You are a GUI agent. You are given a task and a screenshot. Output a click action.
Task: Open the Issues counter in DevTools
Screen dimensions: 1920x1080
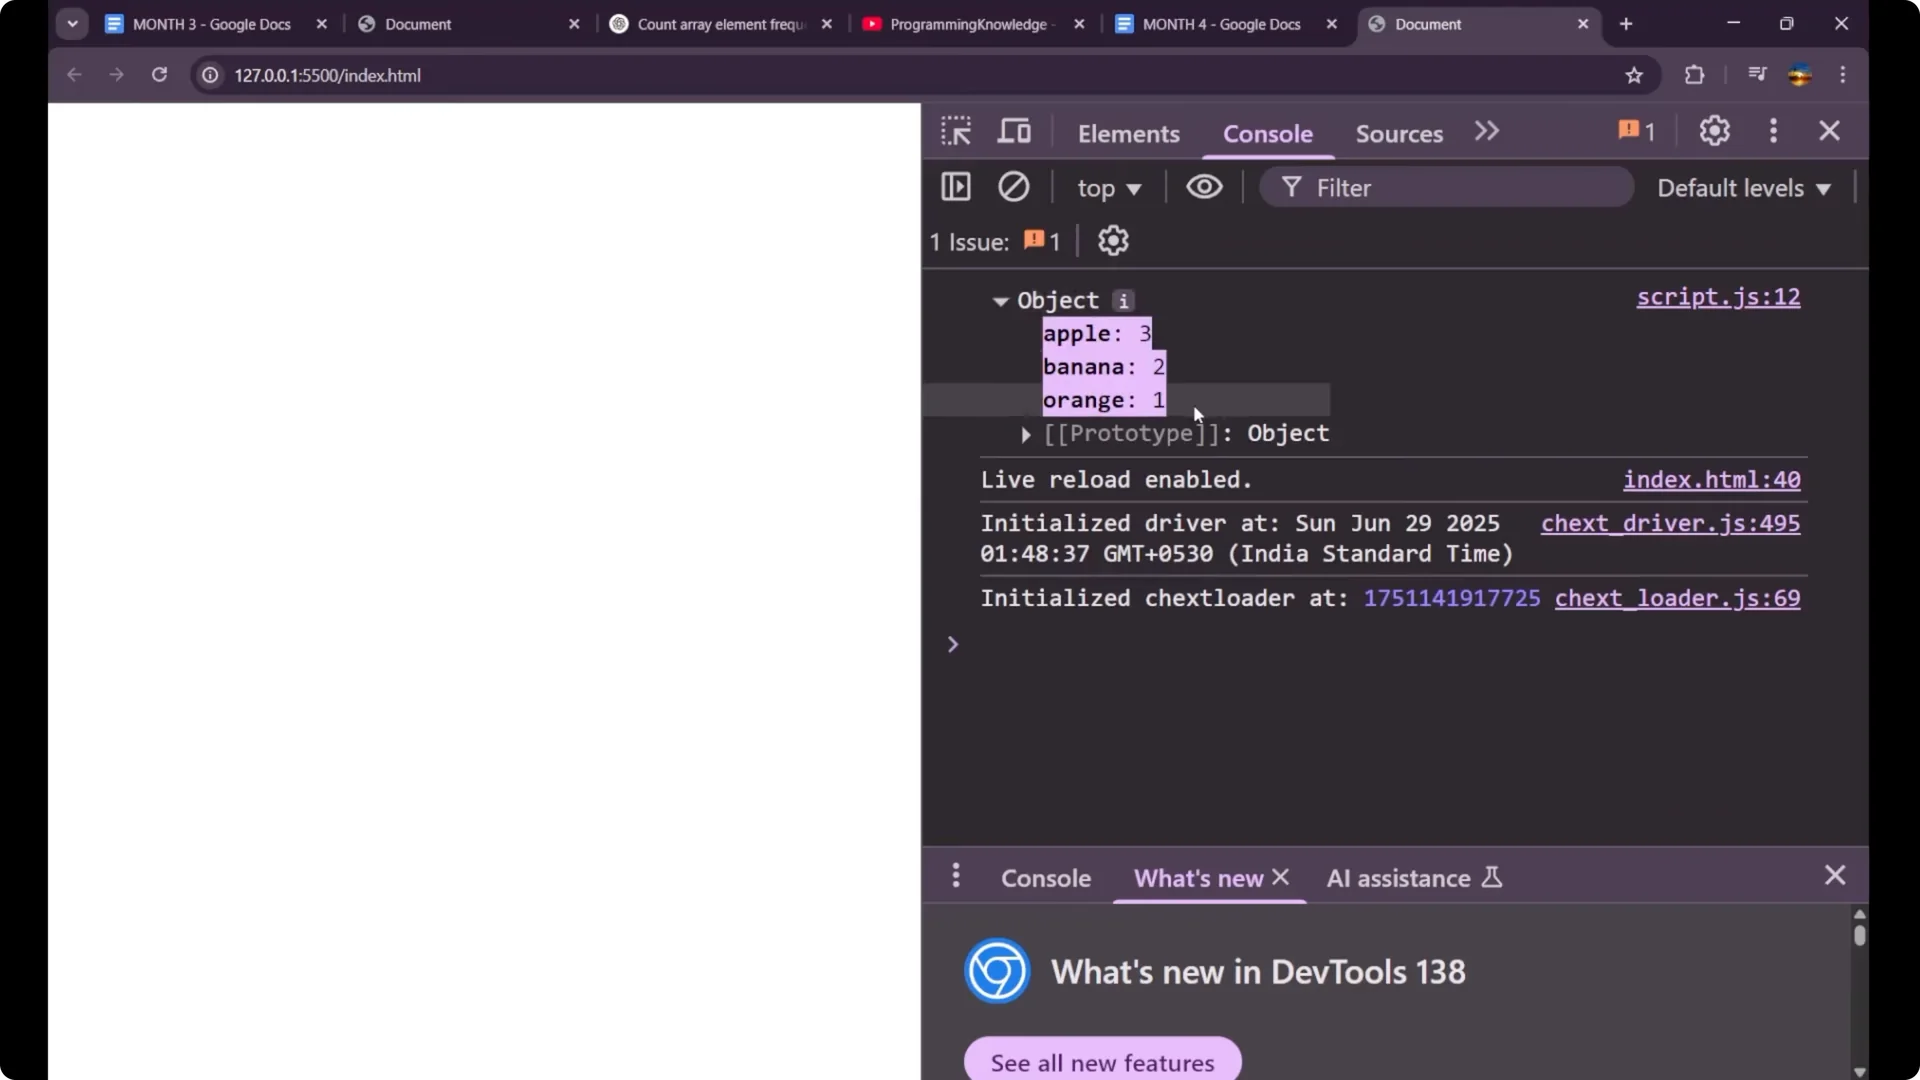(x=1635, y=130)
